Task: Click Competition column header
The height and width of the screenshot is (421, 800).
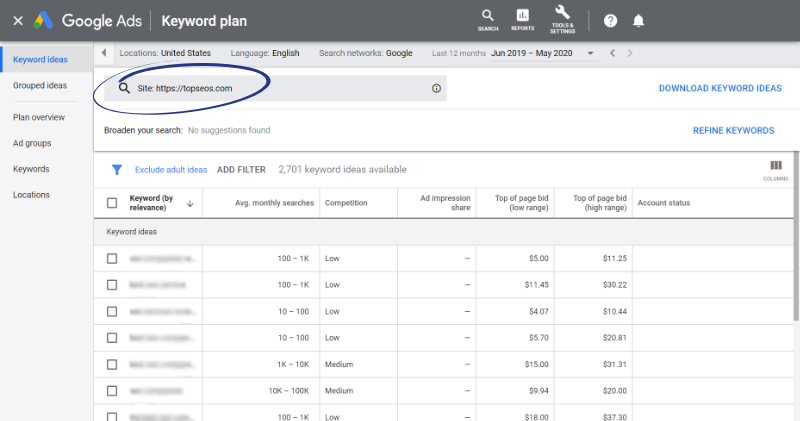Action: [x=346, y=203]
